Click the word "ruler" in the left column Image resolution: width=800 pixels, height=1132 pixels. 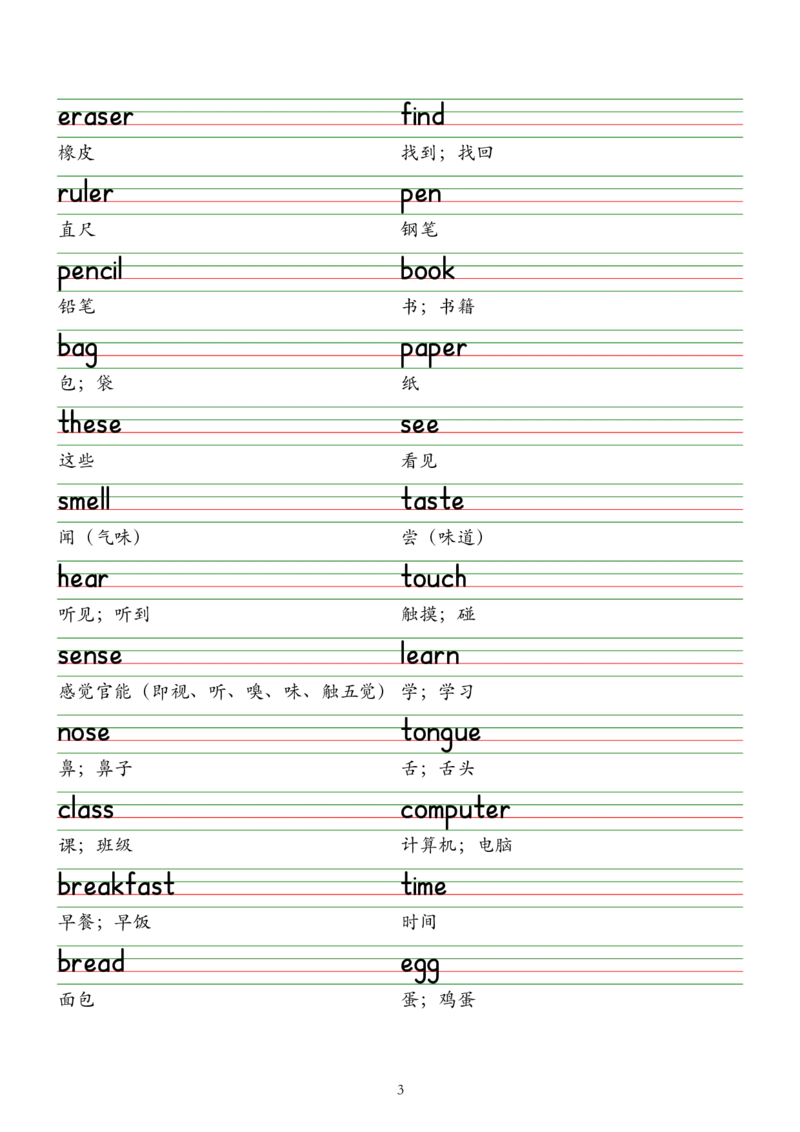coord(84,195)
